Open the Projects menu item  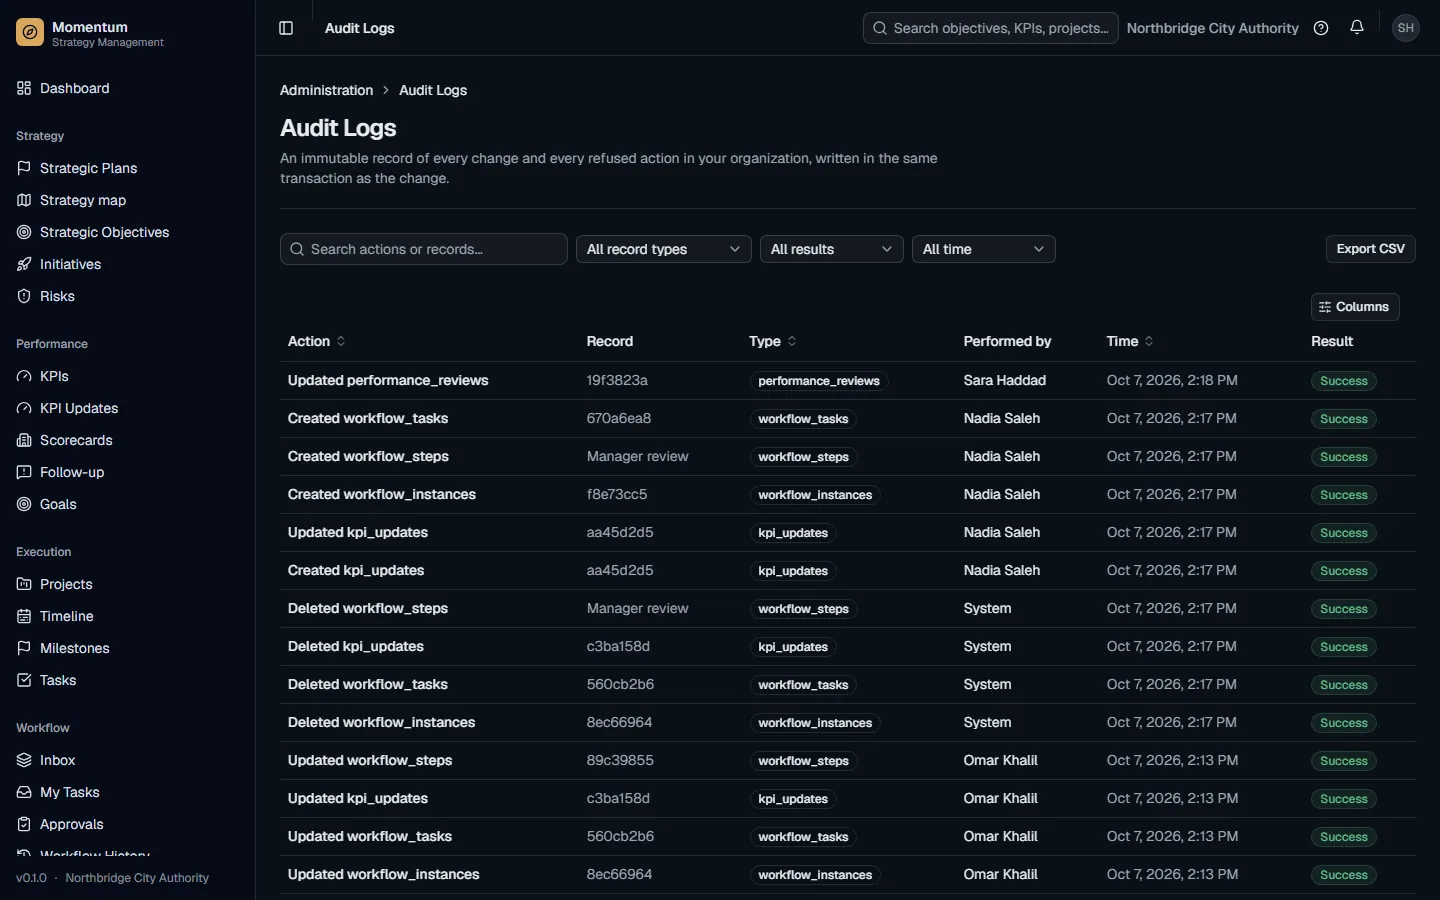click(127, 584)
